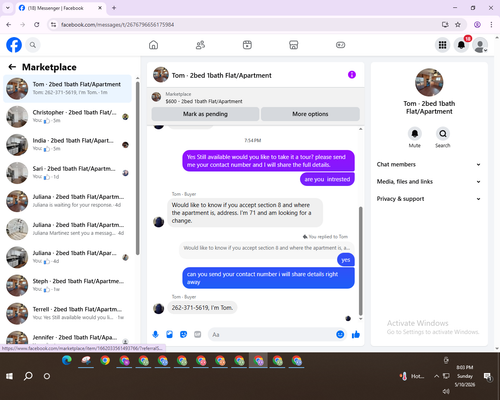This screenshot has width=500, height=400.
Task: Open India 2bed 1bath conversation
Action: pos(68,145)
